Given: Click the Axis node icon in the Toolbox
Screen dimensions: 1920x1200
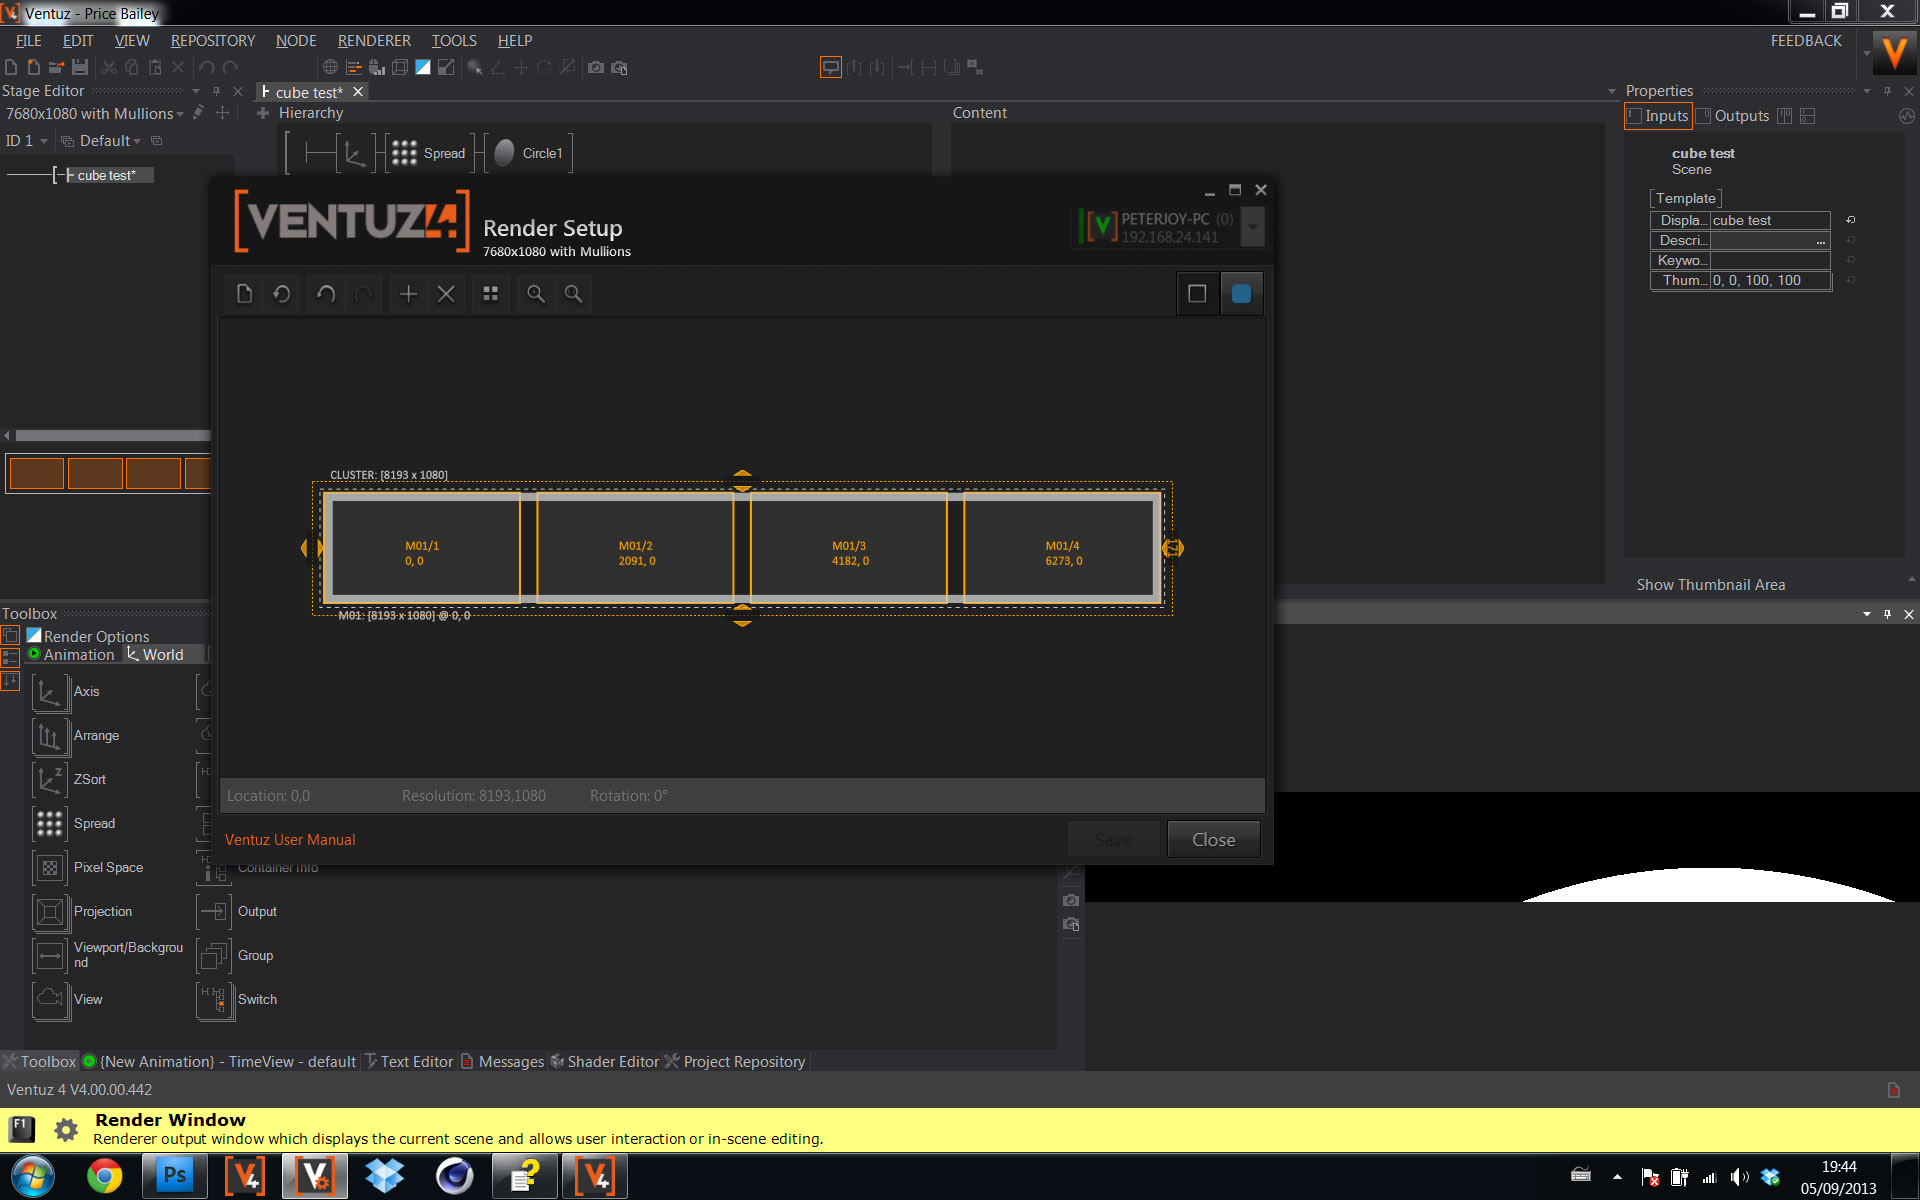Looking at the screenshot, I should (x=50, y=691).
